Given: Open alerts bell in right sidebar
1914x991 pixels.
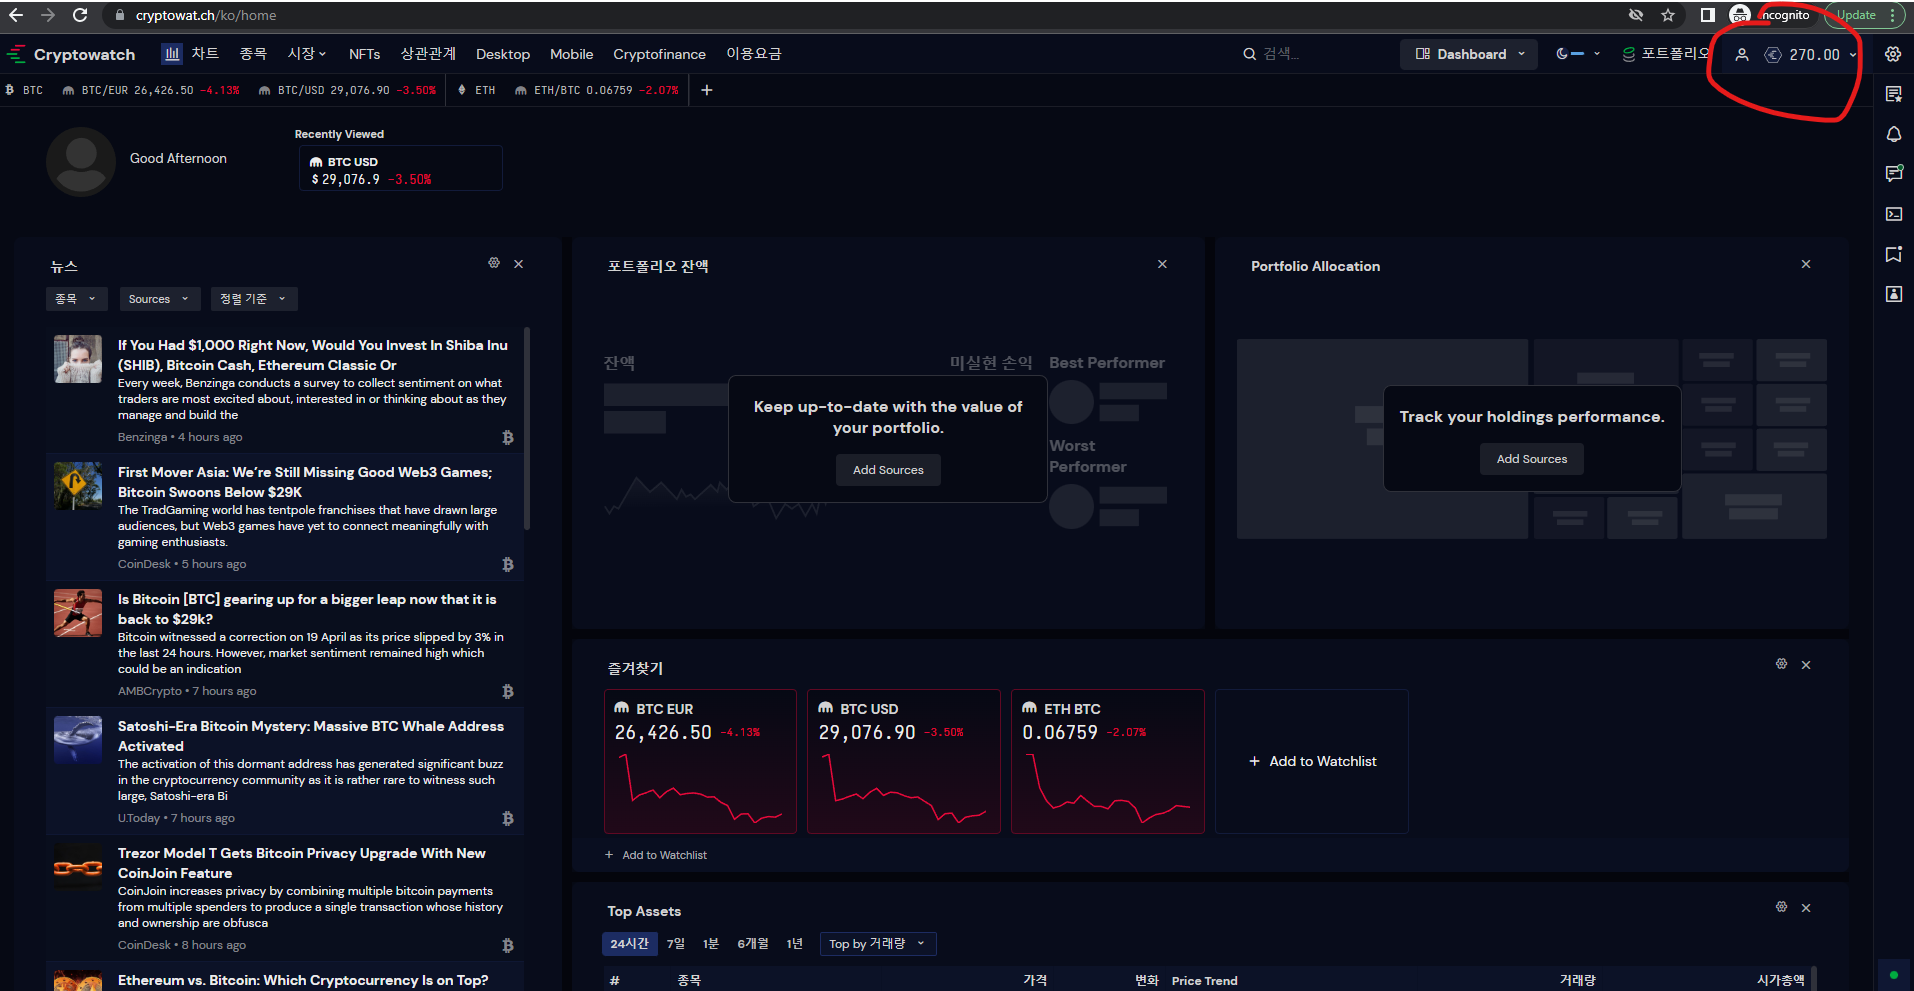Looking at the screenshot, I should click(x=1893, y=134).
